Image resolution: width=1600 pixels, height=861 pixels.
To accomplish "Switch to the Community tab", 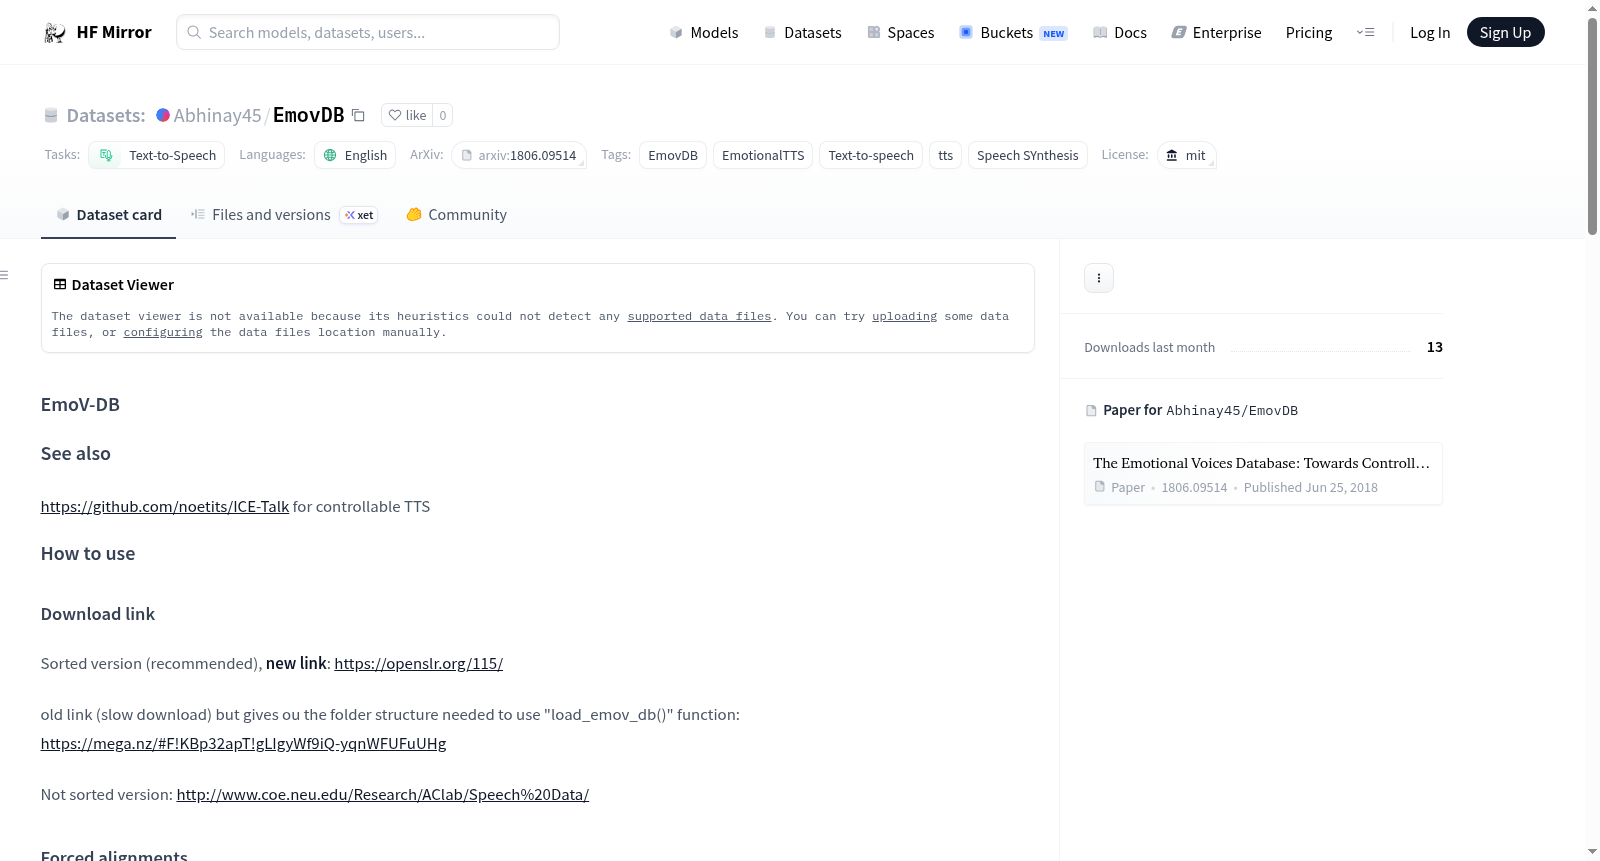I will 456,215.
